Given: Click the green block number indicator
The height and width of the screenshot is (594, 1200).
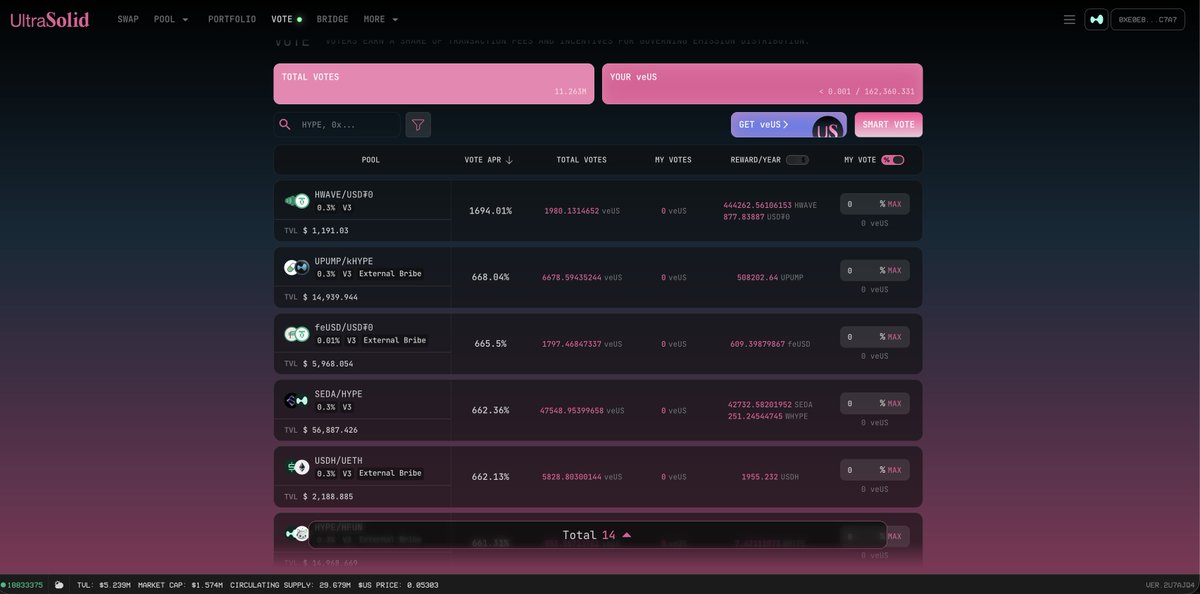Looking at the screenshot, I should coord(22,585).
